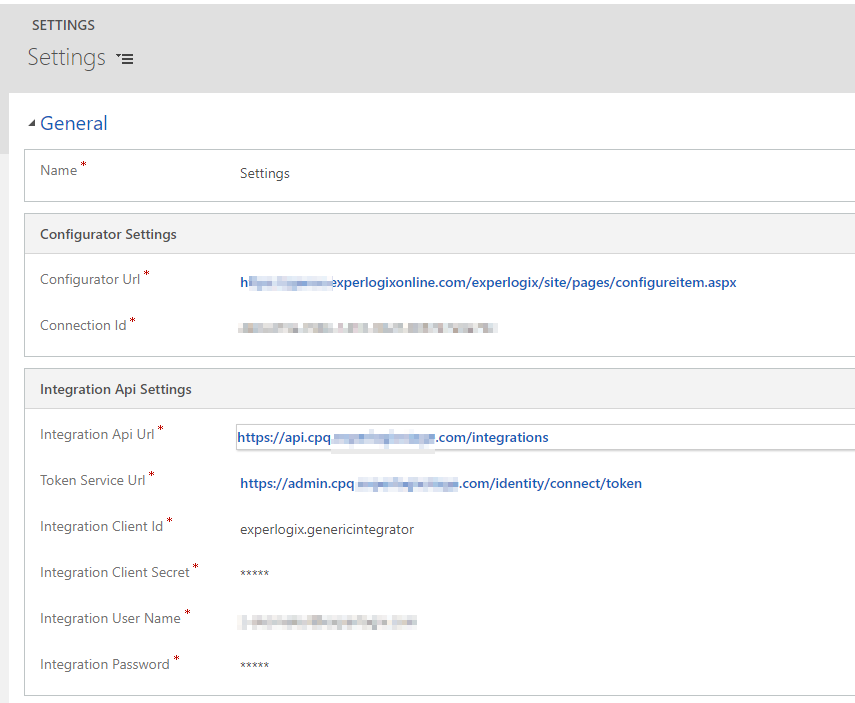The height and width of the screenshot is (703, 855).
Task: Click the masked Integration Password value
Action: (x=255, y=665)
